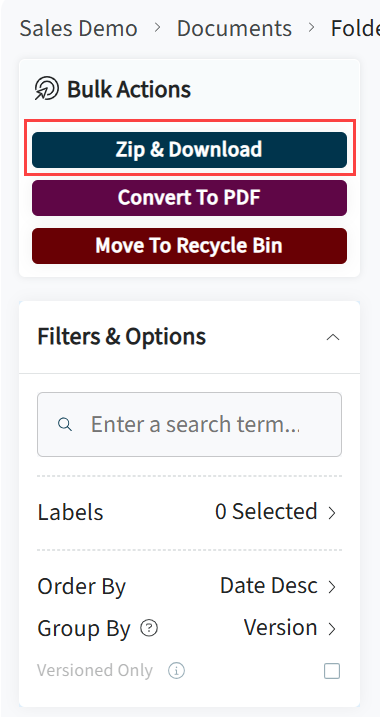Click the Zip & Download button
Viewport: 380px width, 717px height.
pyautogui.click(x=189, y=150)
